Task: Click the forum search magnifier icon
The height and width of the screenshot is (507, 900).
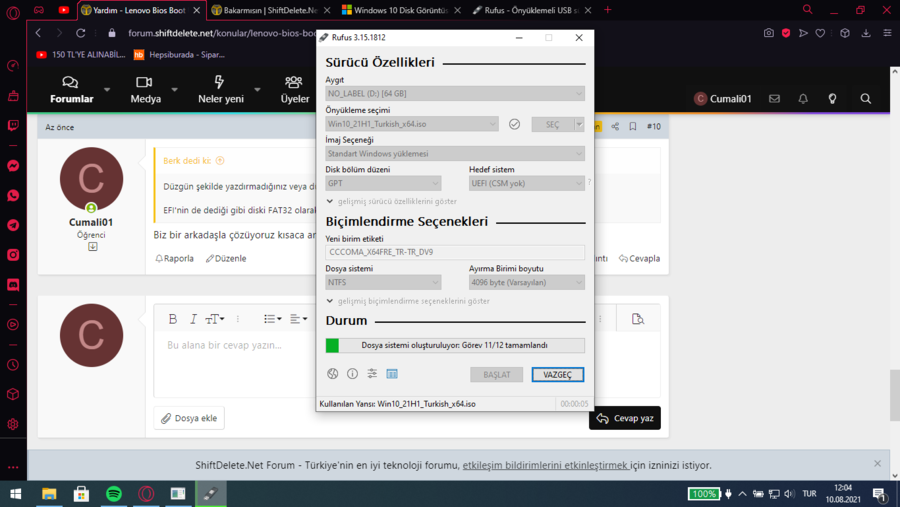Action: 866,99
